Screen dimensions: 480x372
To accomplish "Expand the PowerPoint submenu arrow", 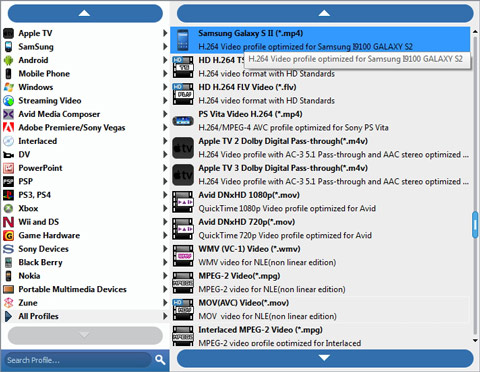I will pos(165,168).
